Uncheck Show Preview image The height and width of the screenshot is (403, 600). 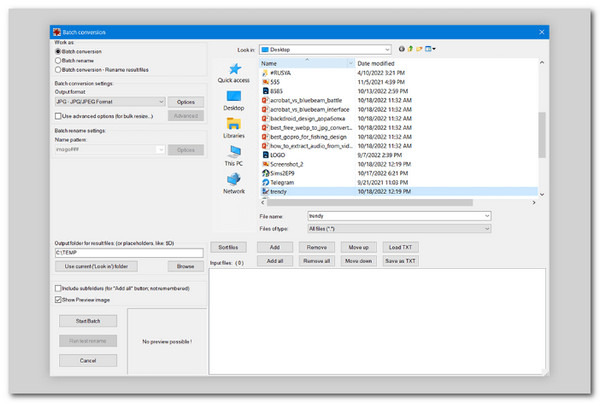[x=57, y=299]
